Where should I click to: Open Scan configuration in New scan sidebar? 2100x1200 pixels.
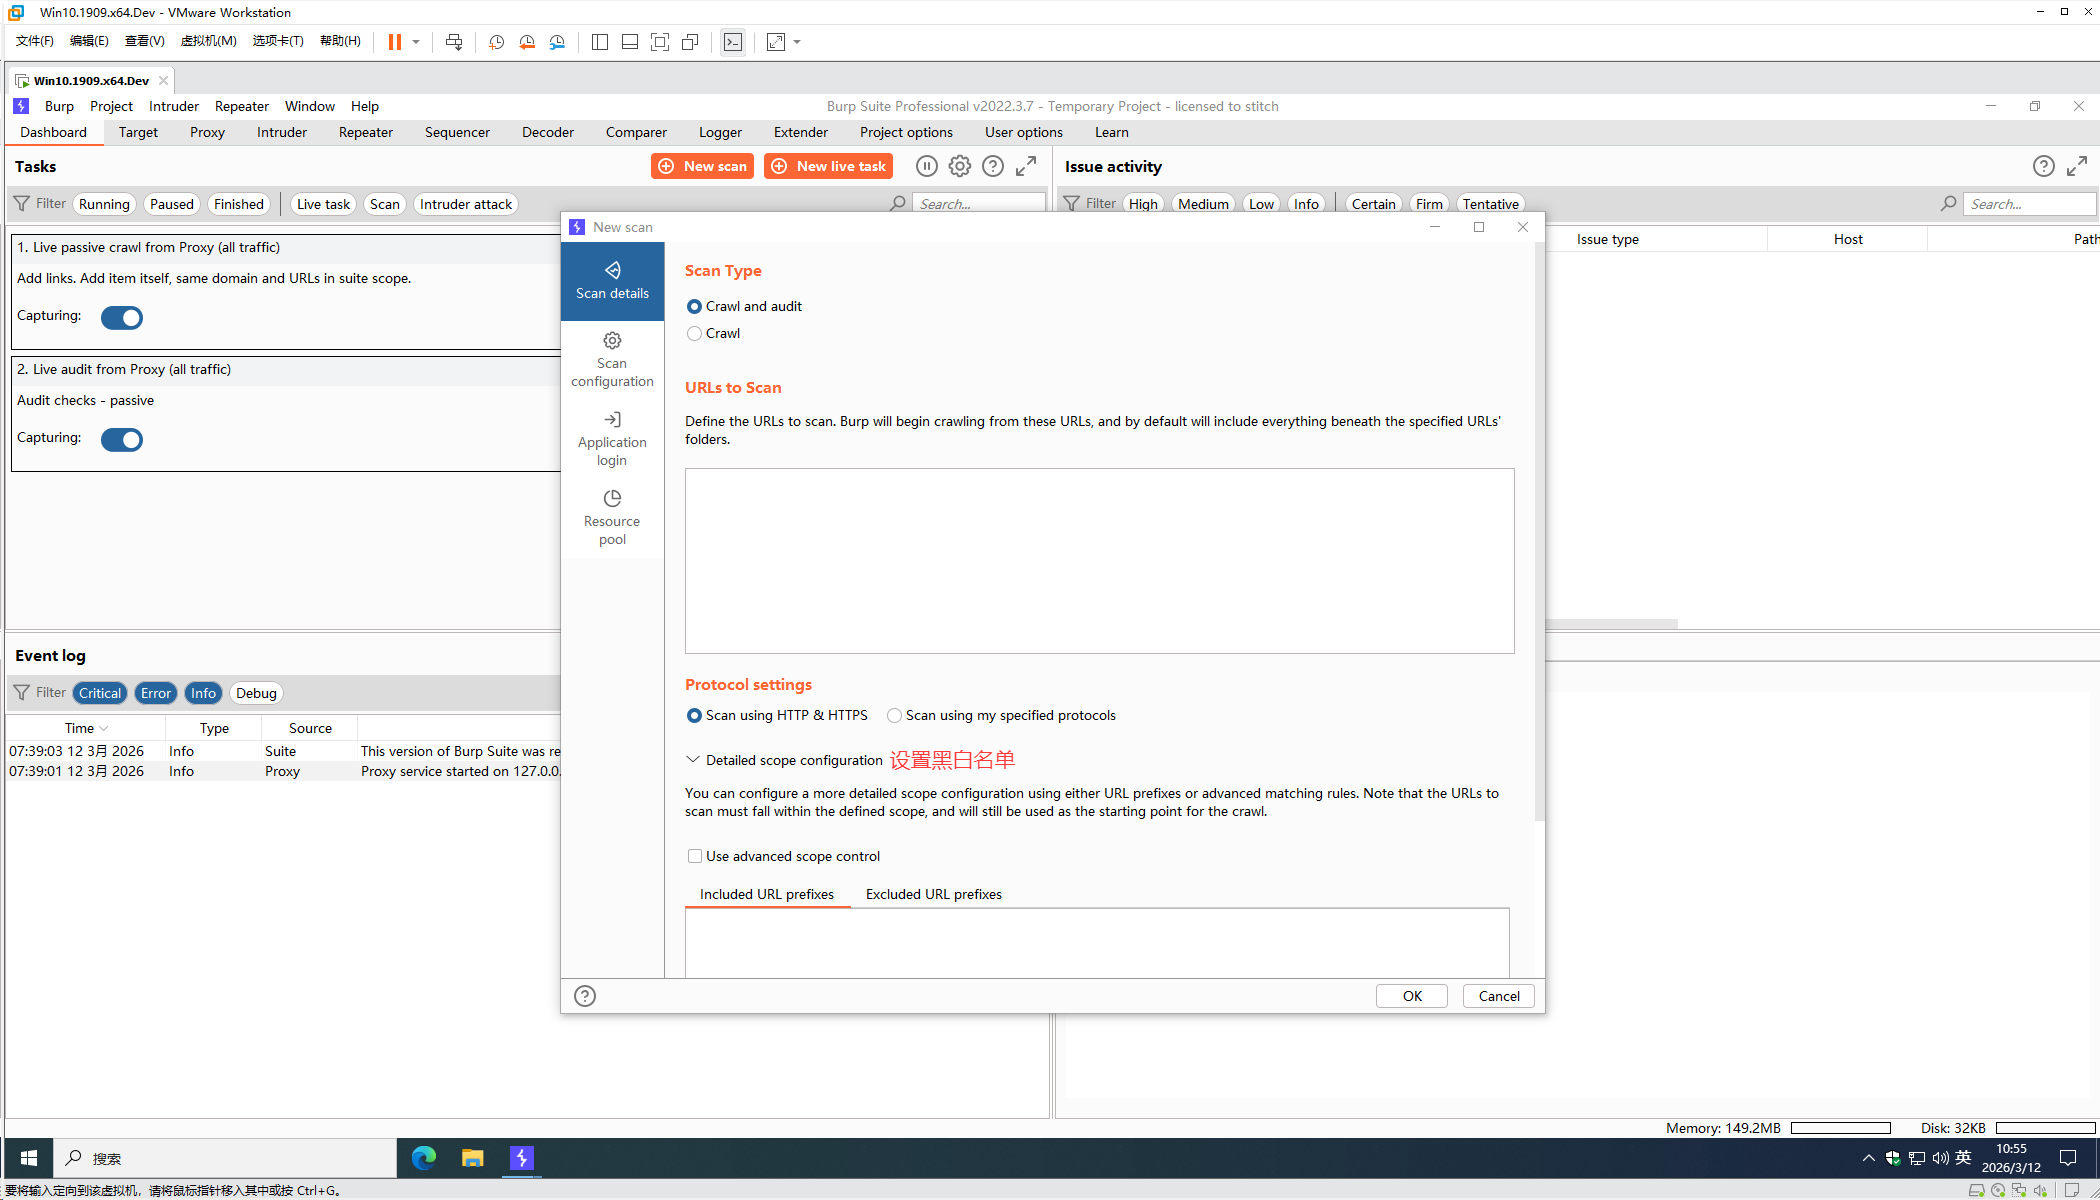coord(612,359)
